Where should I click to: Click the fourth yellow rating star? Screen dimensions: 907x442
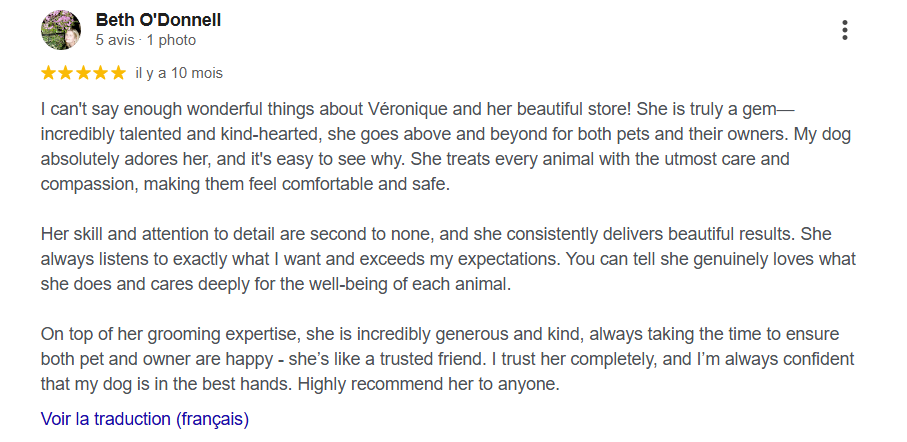click(x=101, y=73)
